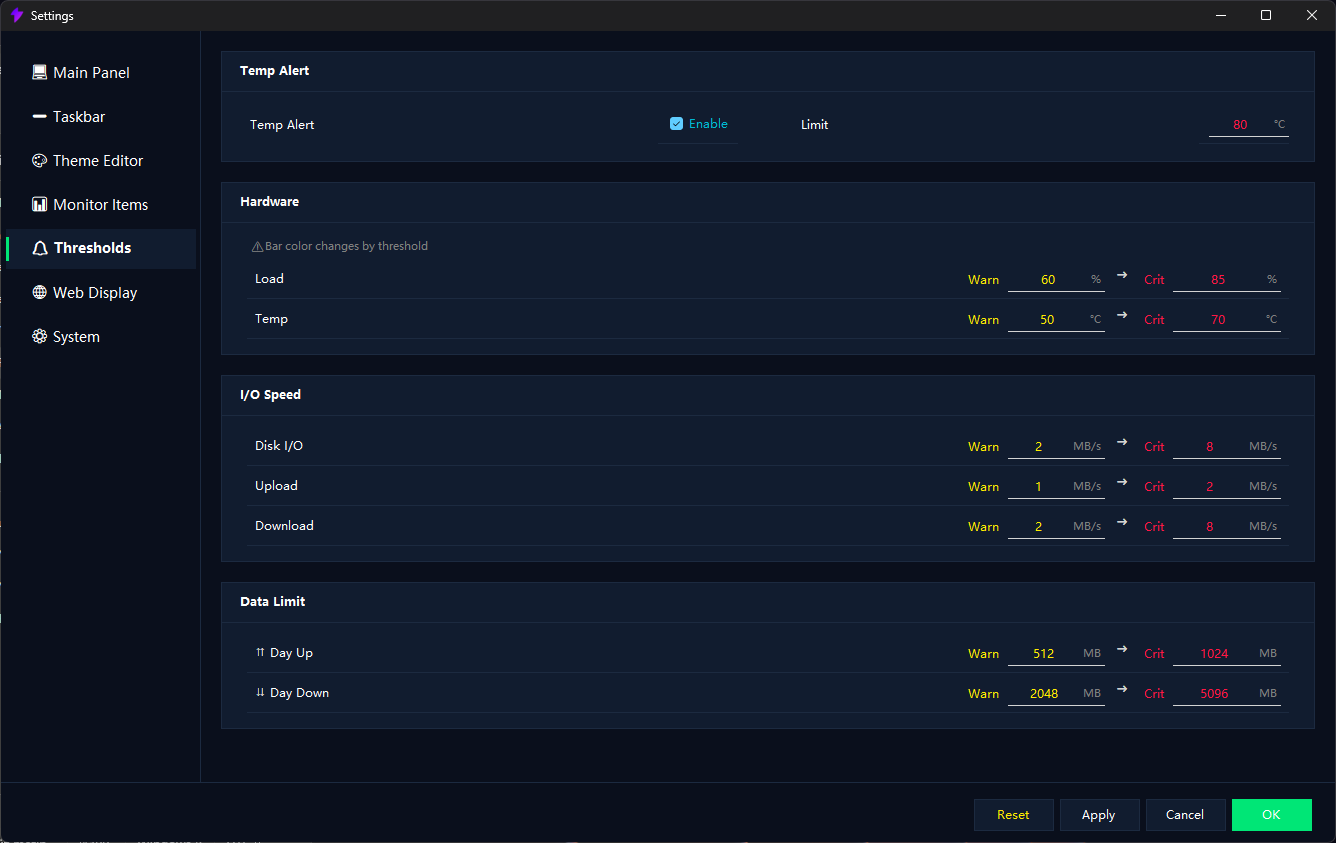Select the Taskbar icon in sidebar
Screen dimensions: 1336x843
40,116
